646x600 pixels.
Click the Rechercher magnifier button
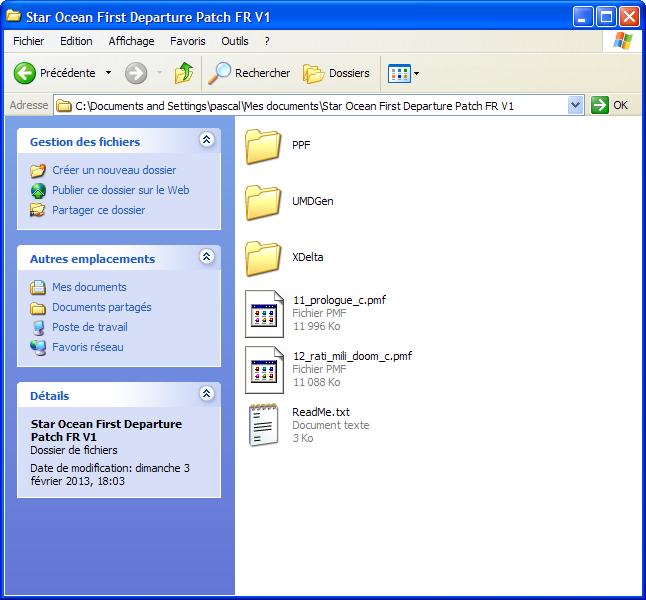[x=249, y=73]
